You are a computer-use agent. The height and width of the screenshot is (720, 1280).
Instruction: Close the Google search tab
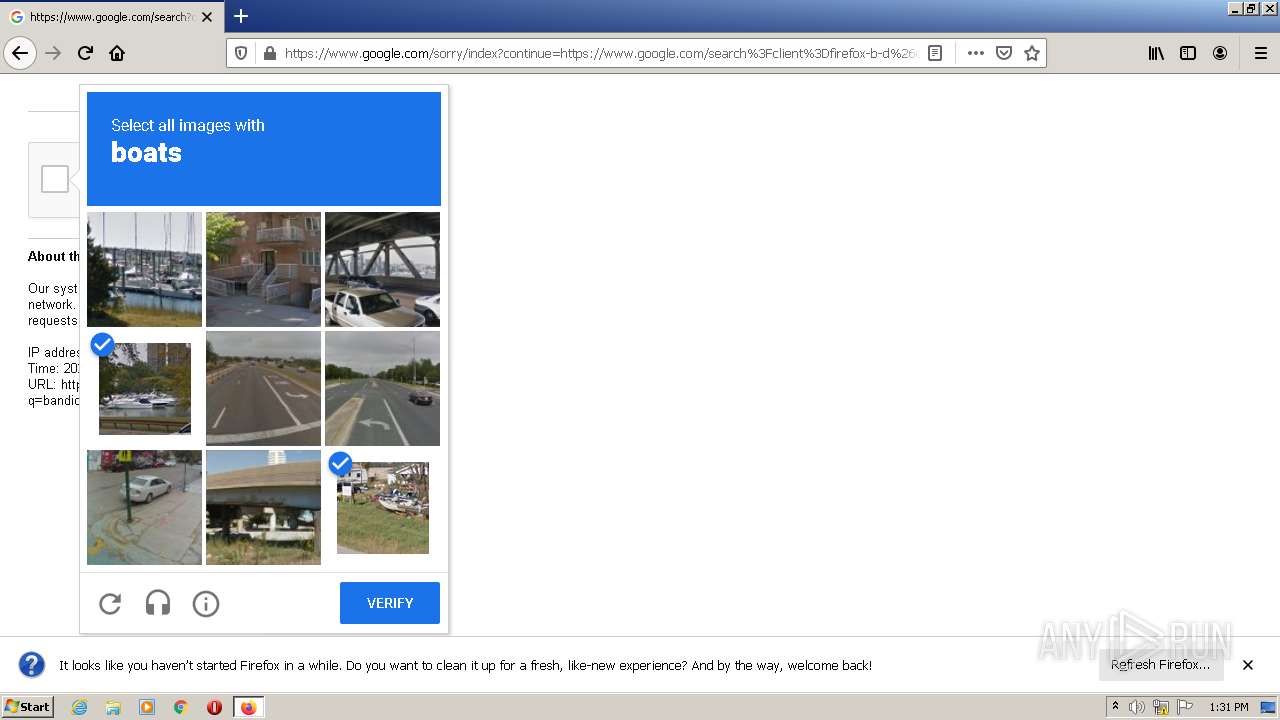click(207, 17)
